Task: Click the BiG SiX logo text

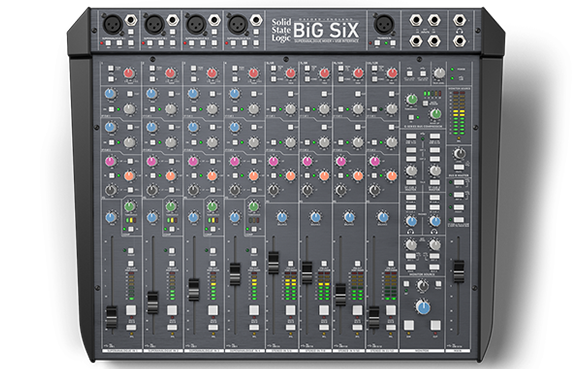Action: [326, 31]
